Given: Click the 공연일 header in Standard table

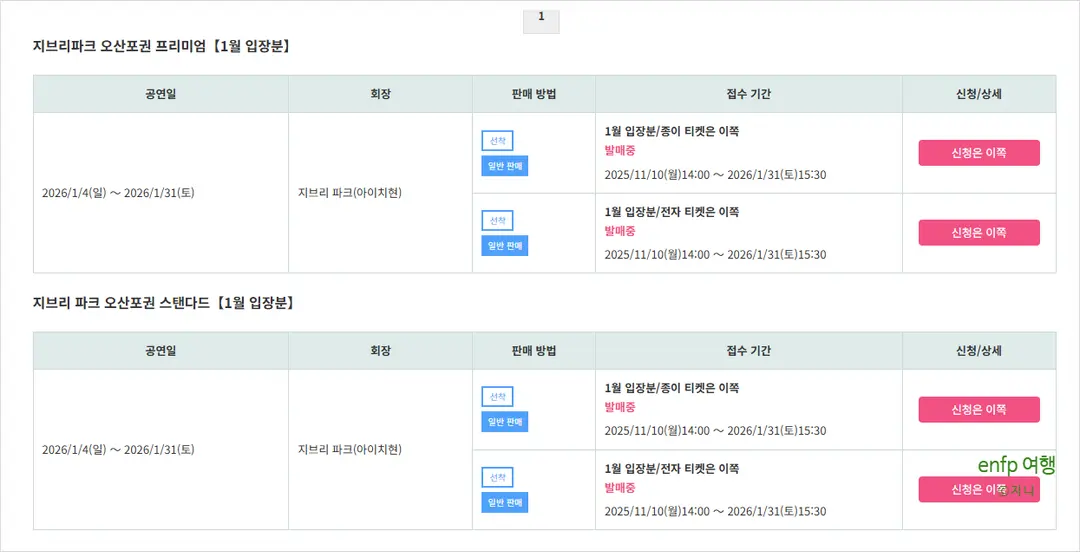Looking at the screenshot, I should tap(160, 351).
